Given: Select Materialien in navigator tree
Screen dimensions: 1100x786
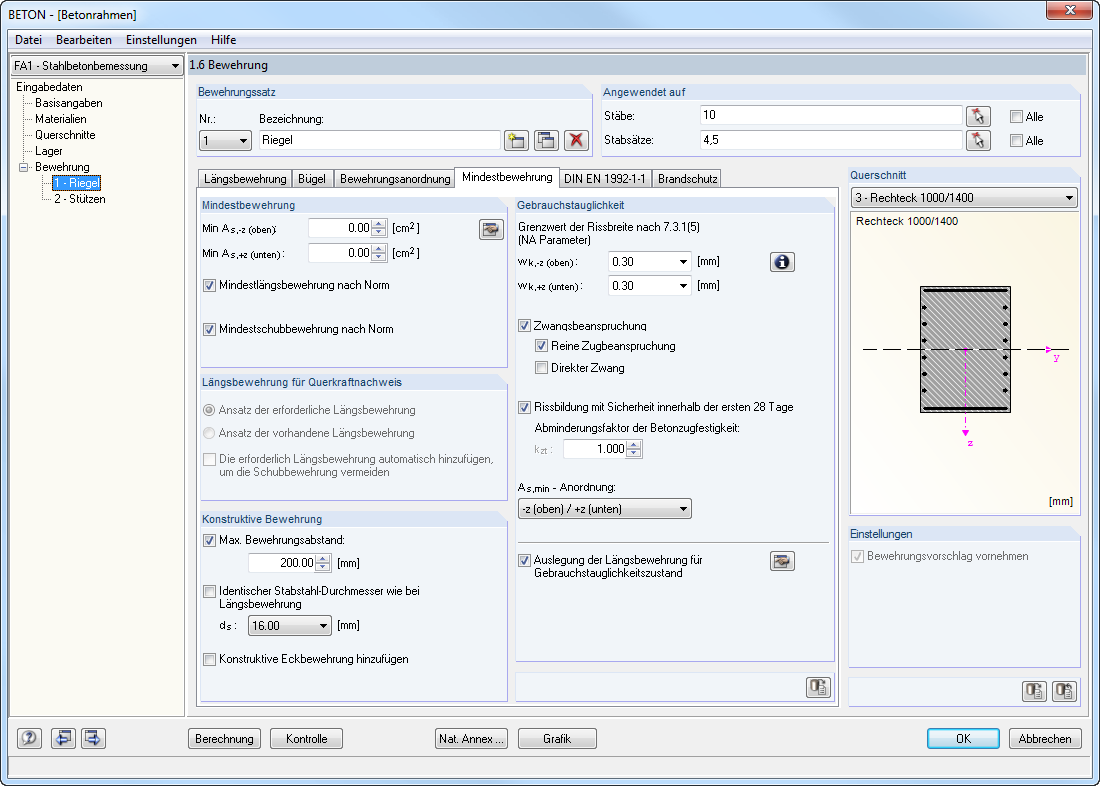Looking at the screenshot, I should pyautogui.click(x=61, y=119).
